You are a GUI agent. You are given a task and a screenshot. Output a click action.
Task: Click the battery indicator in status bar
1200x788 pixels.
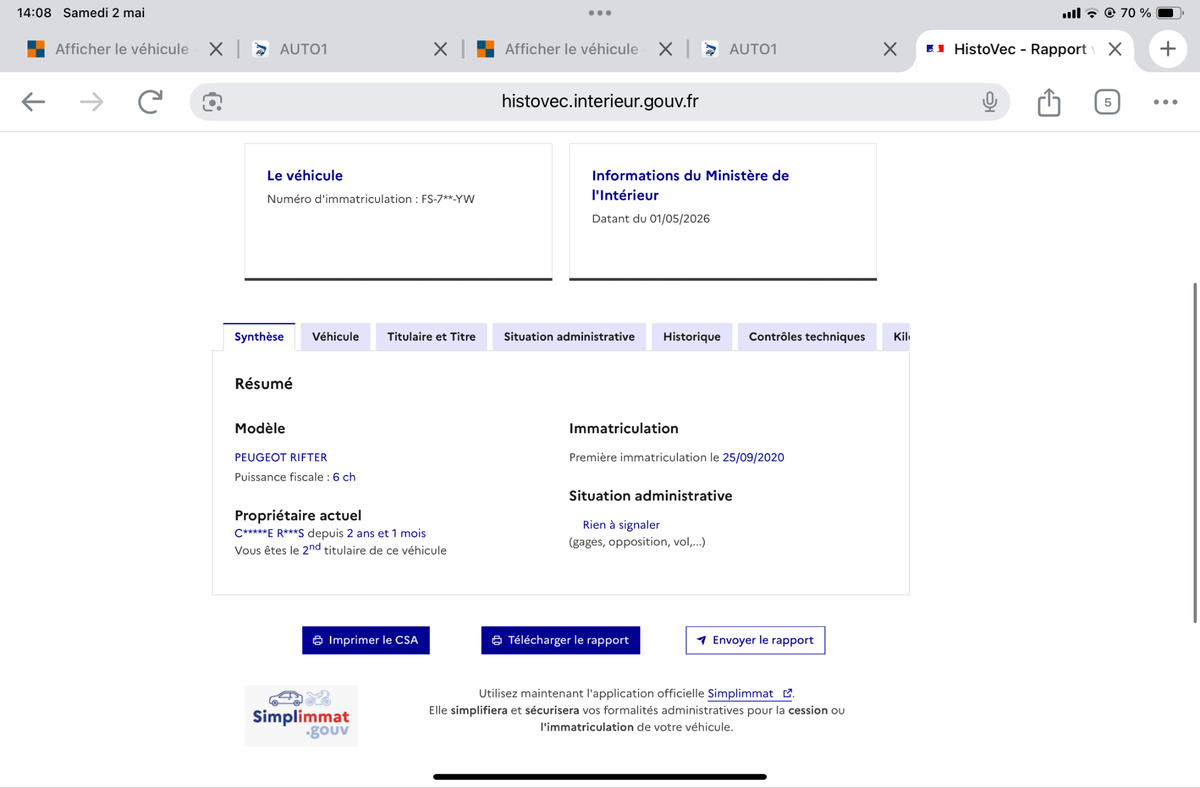click(1170, 13)
